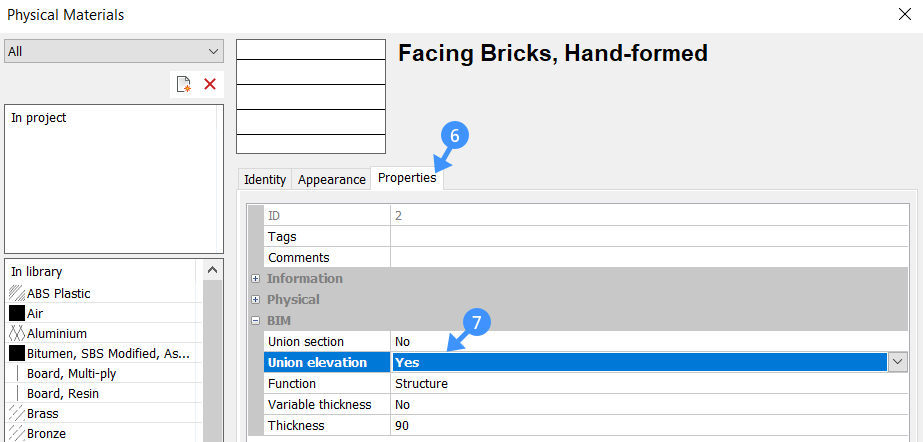The image size is (923, 442).
Task: Click the red delete material icon
Action: click(210, 84)
